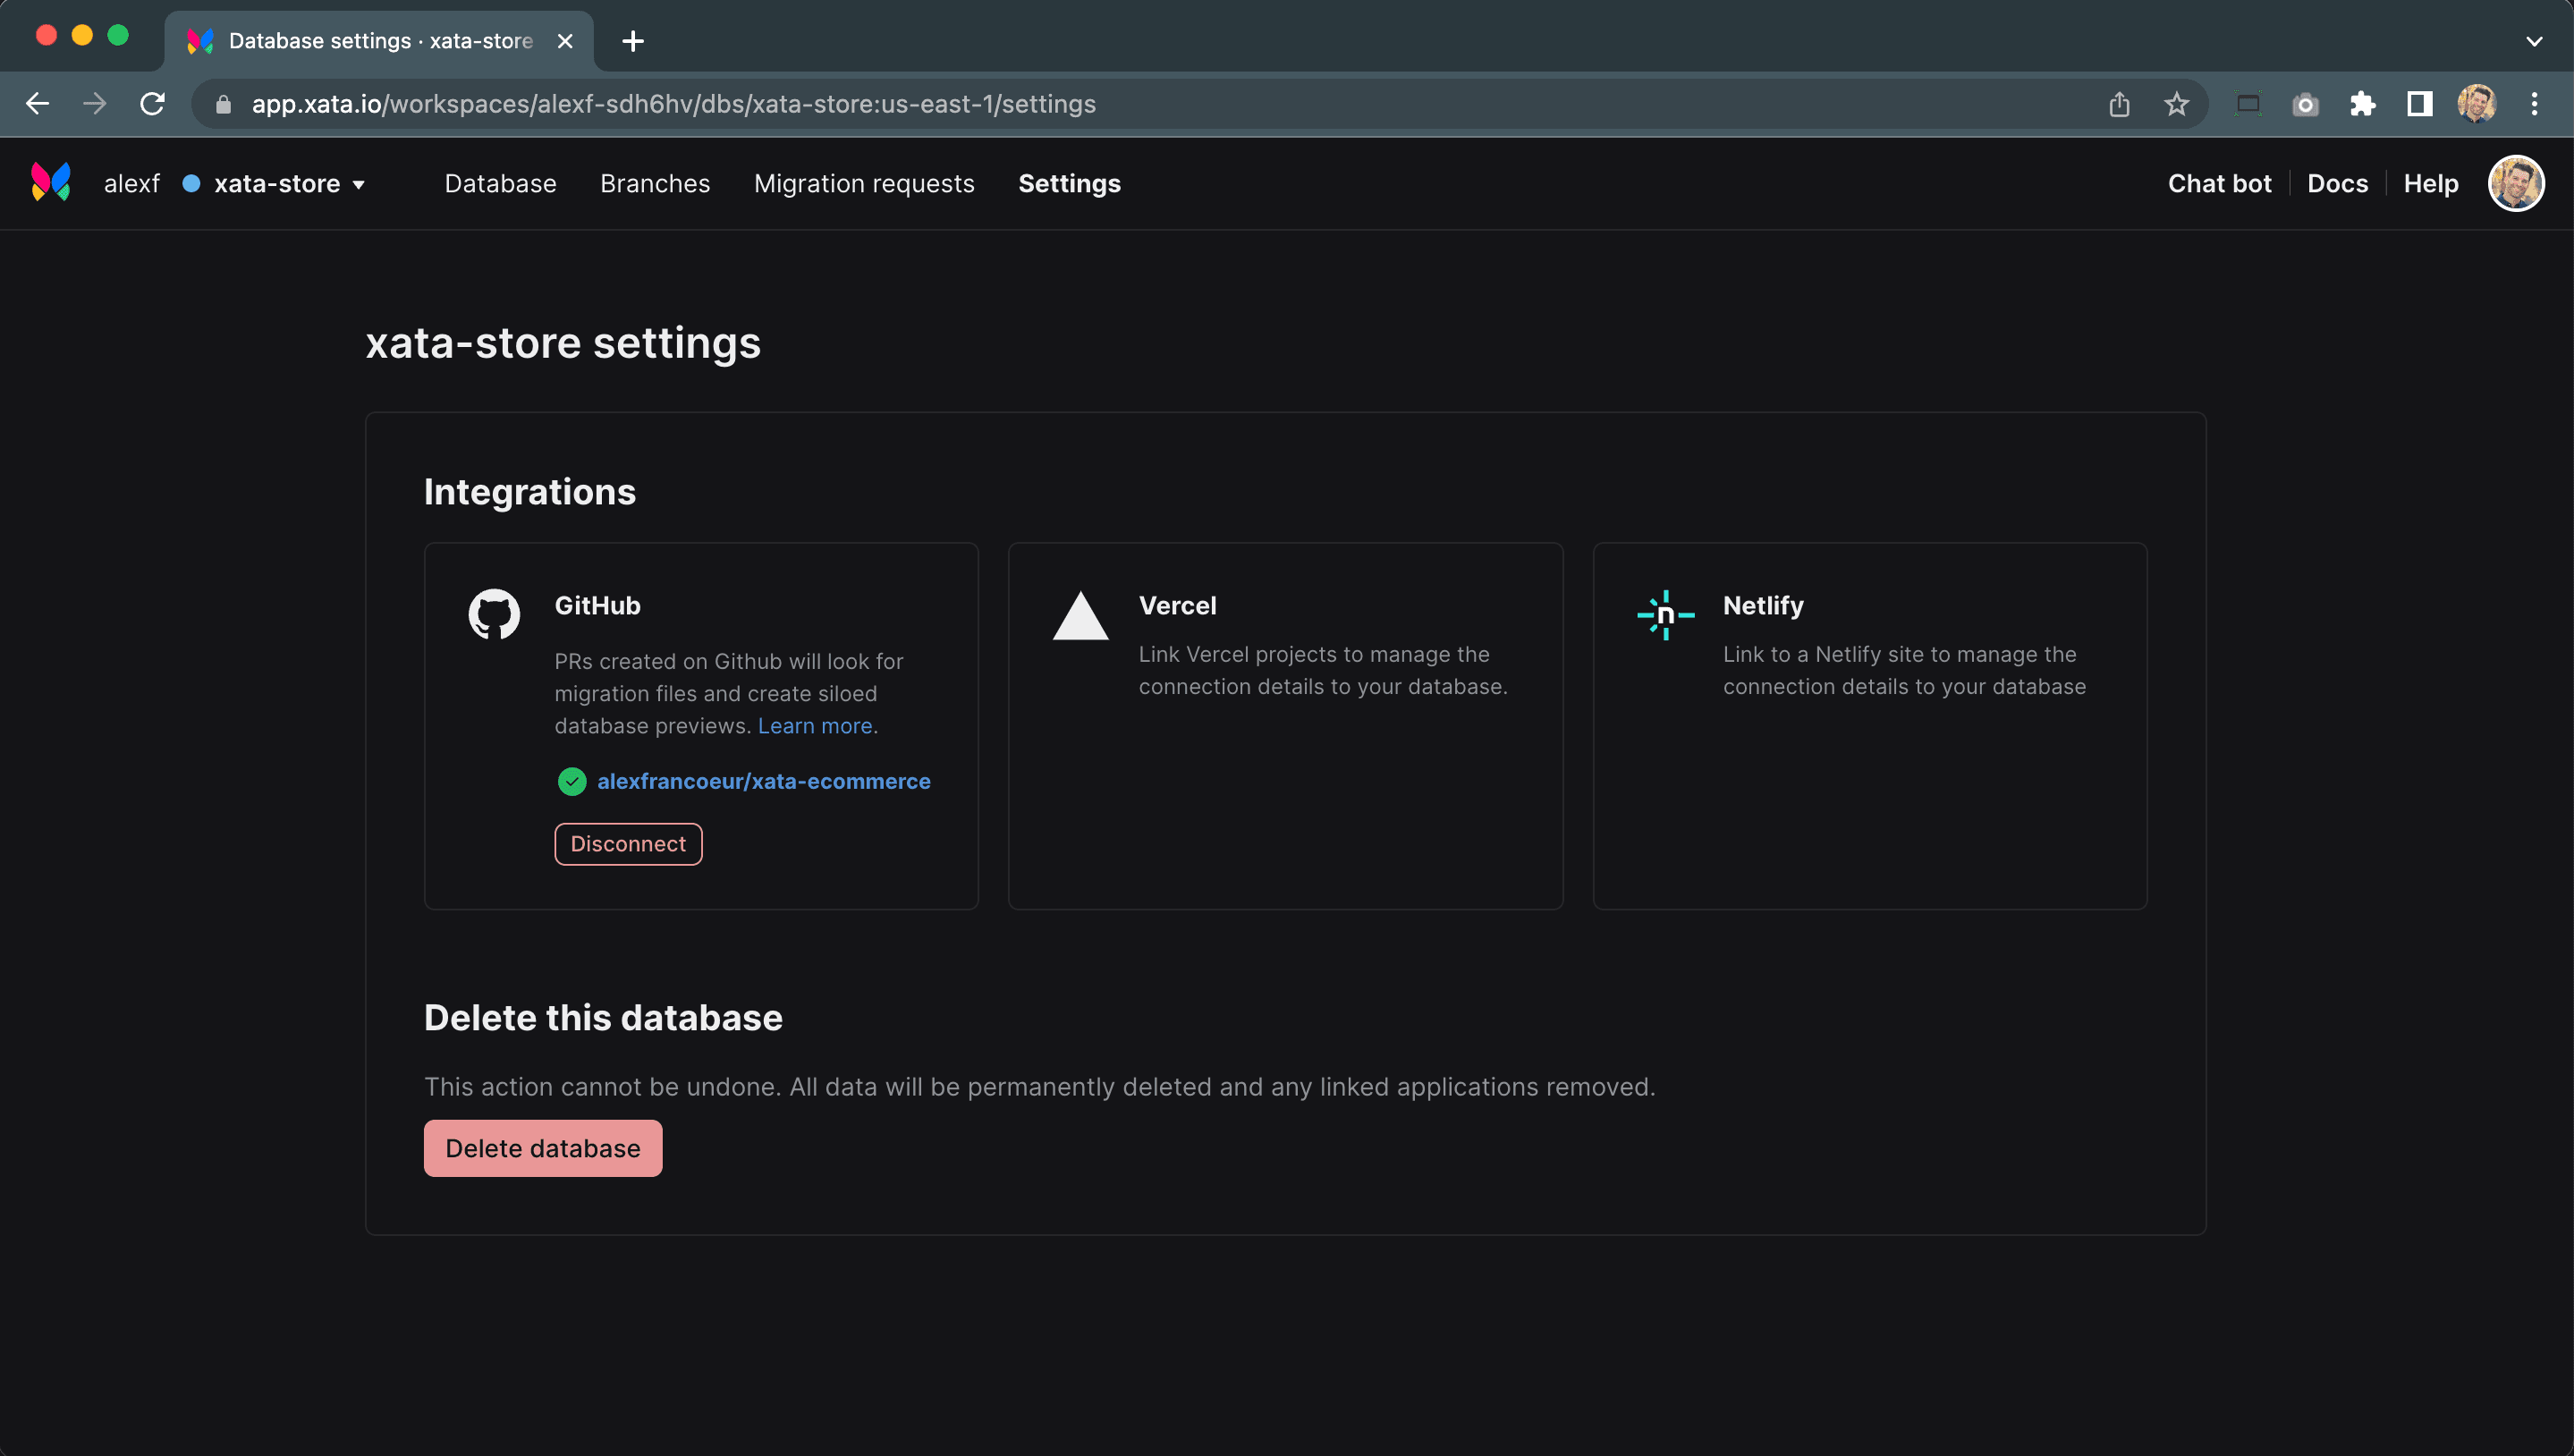
Task: Reload the page
Action: click(x=152, y=104)
